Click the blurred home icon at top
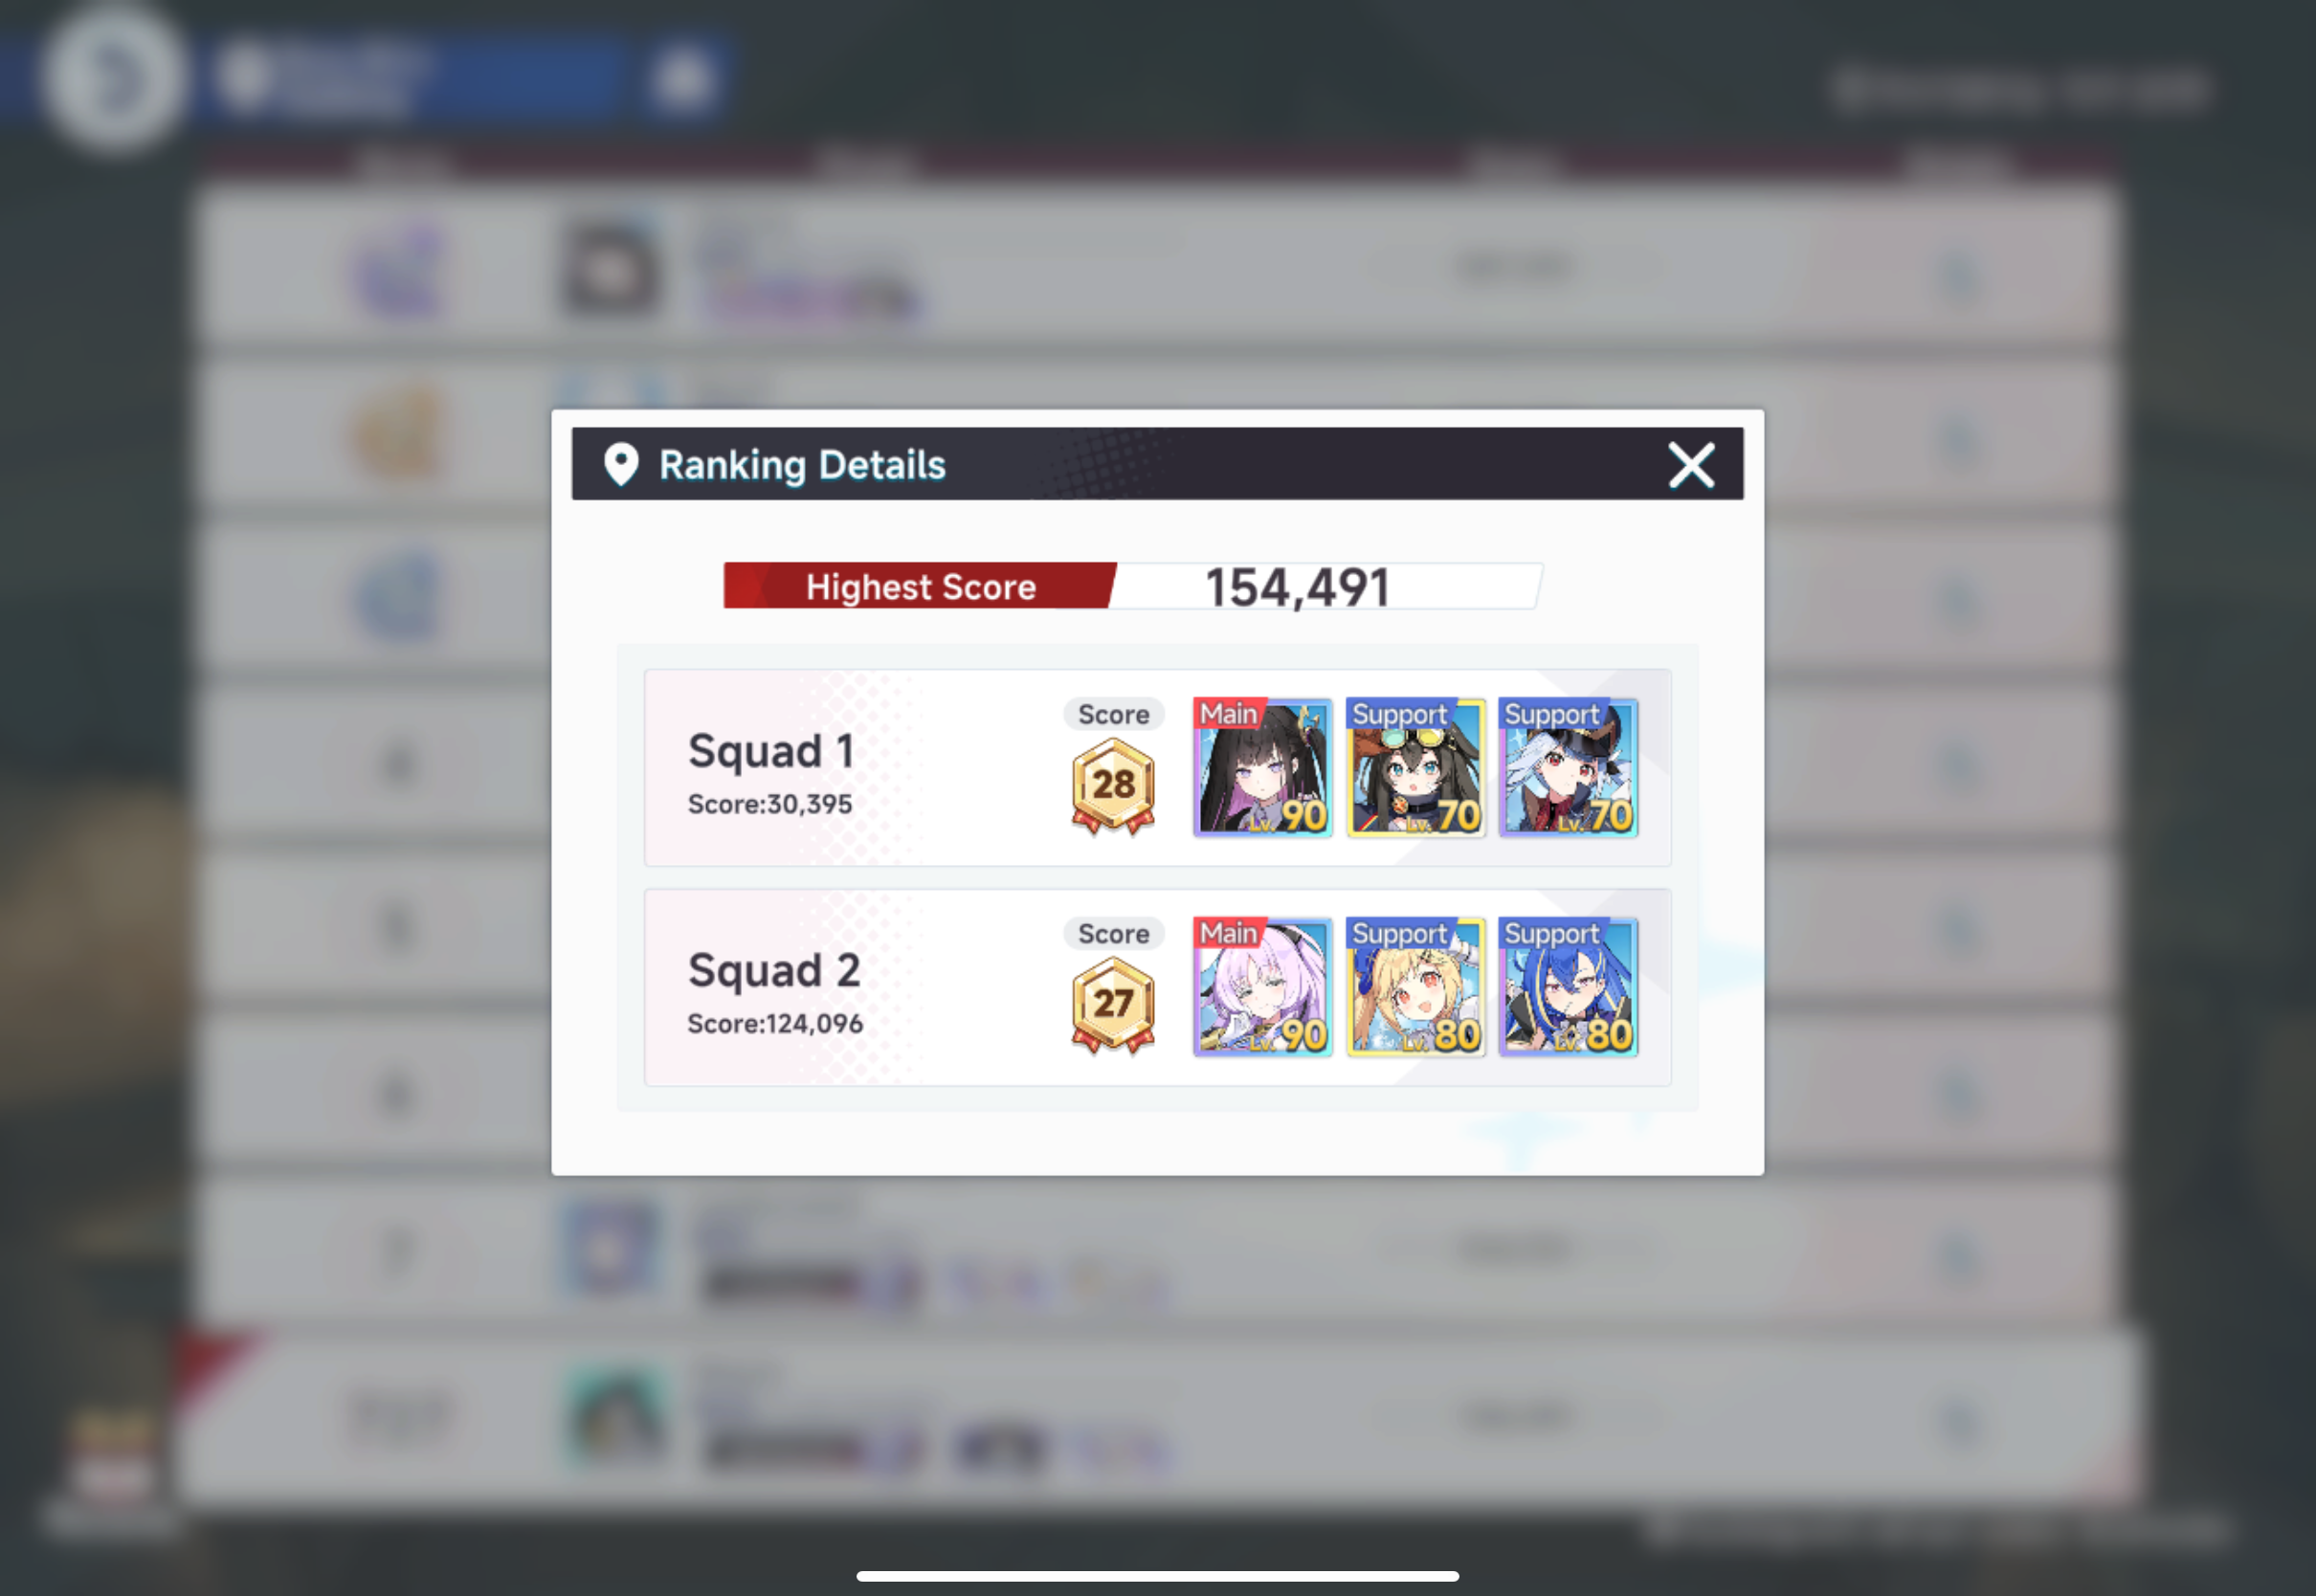The height and width of the screenshot is (1596, 2316). coord(683,78)
